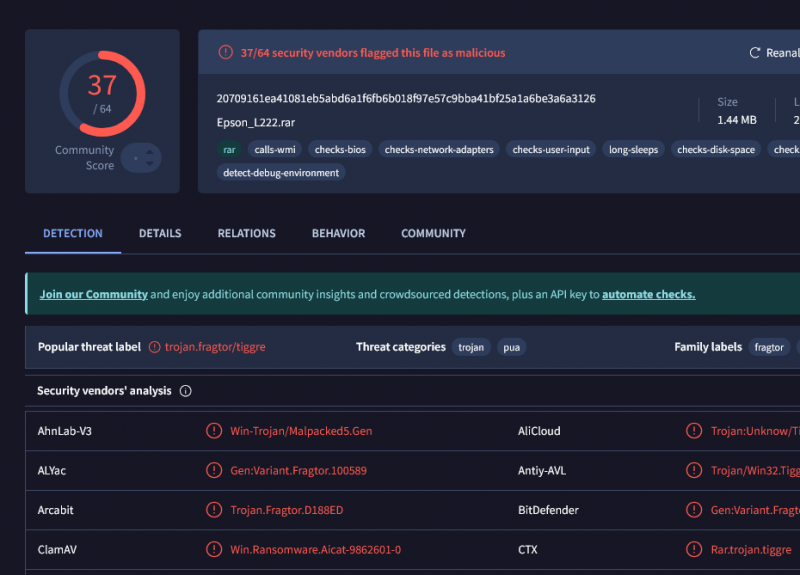This screenshot has height=575, width=800.
Task: Click info icon next to Security vendors' analysis
Action: (185, 391)
